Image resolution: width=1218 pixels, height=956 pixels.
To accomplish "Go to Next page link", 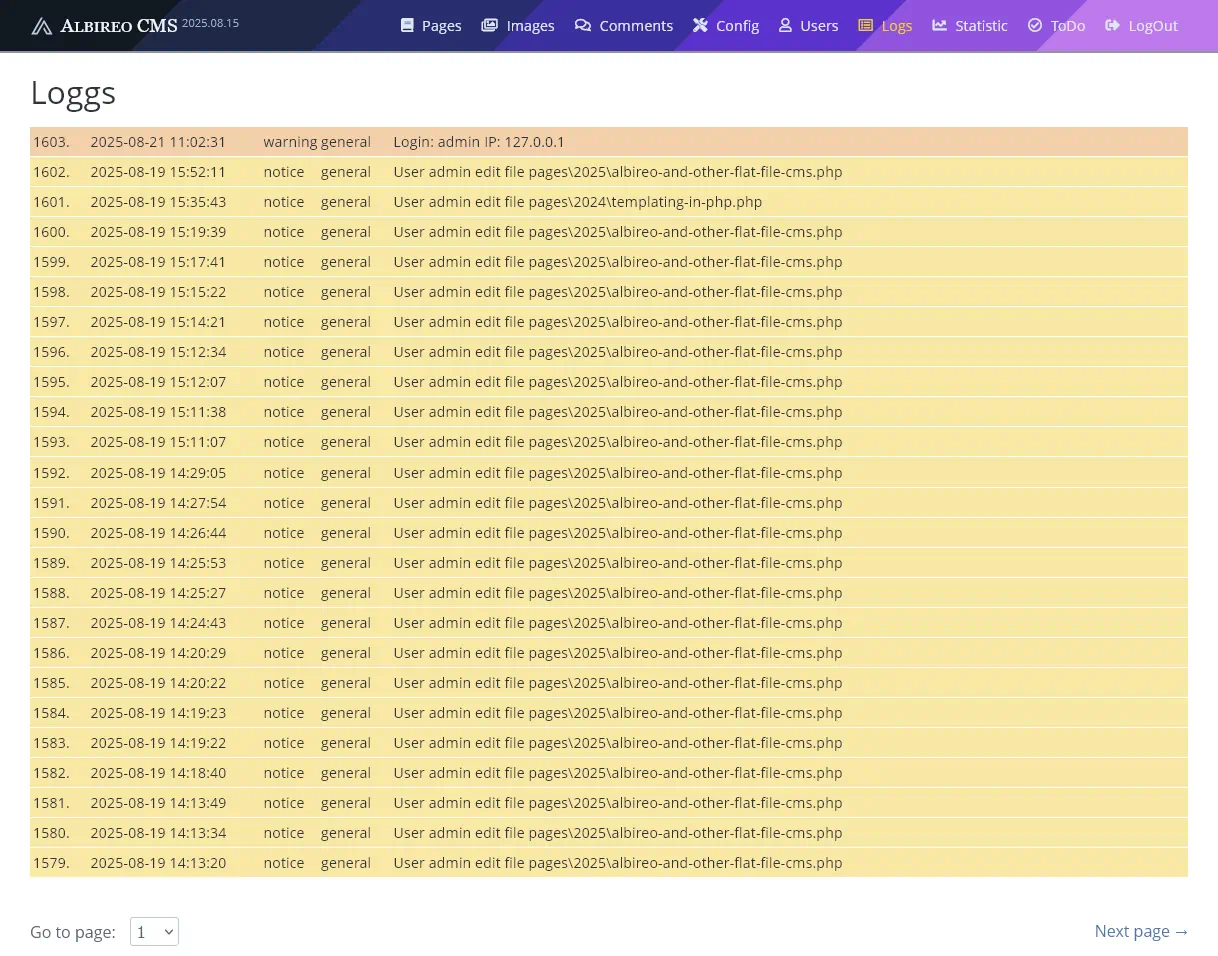I will pos(1141,931).
